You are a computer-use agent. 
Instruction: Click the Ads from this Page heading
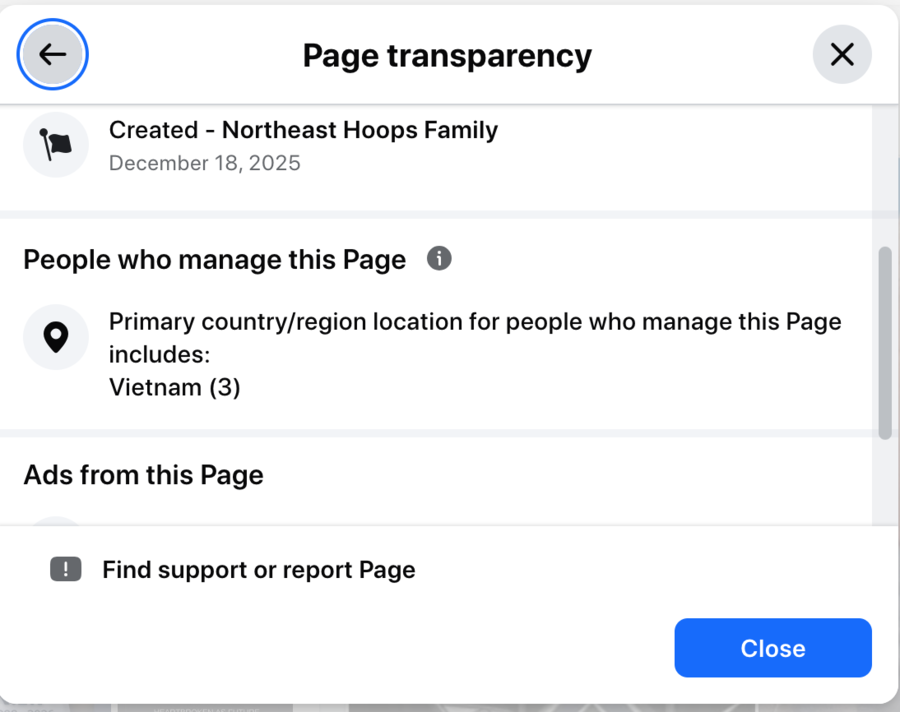tap(143, 474)
